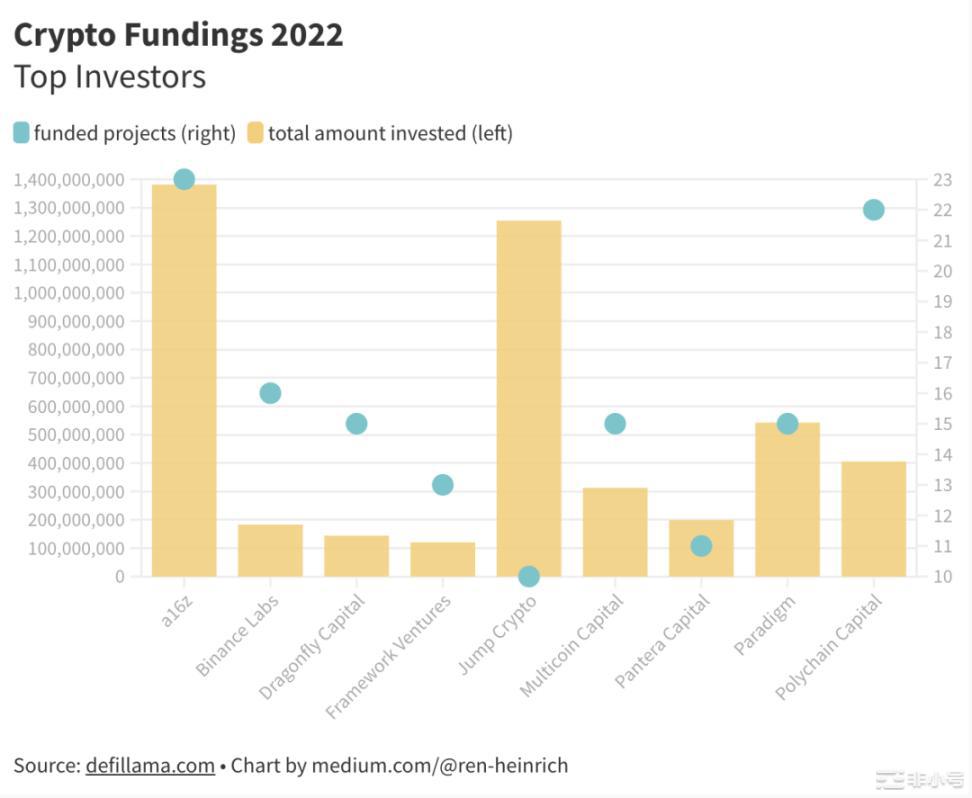Image resolution: width=972 pixels, height=798 pixels.
Task: Select the Polychain Capital yellow bar
Action: [x=874, y=519]
